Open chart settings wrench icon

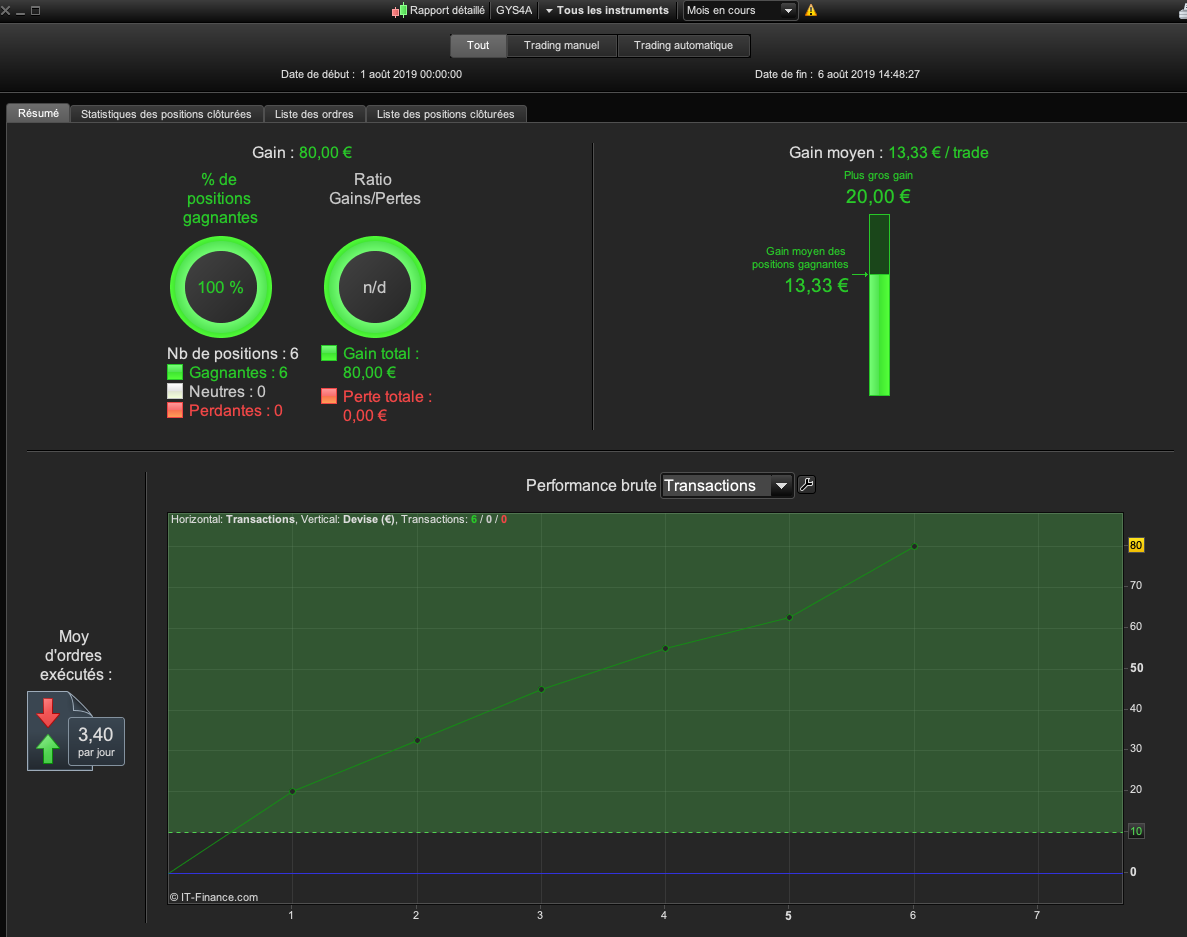click(806, 485)
